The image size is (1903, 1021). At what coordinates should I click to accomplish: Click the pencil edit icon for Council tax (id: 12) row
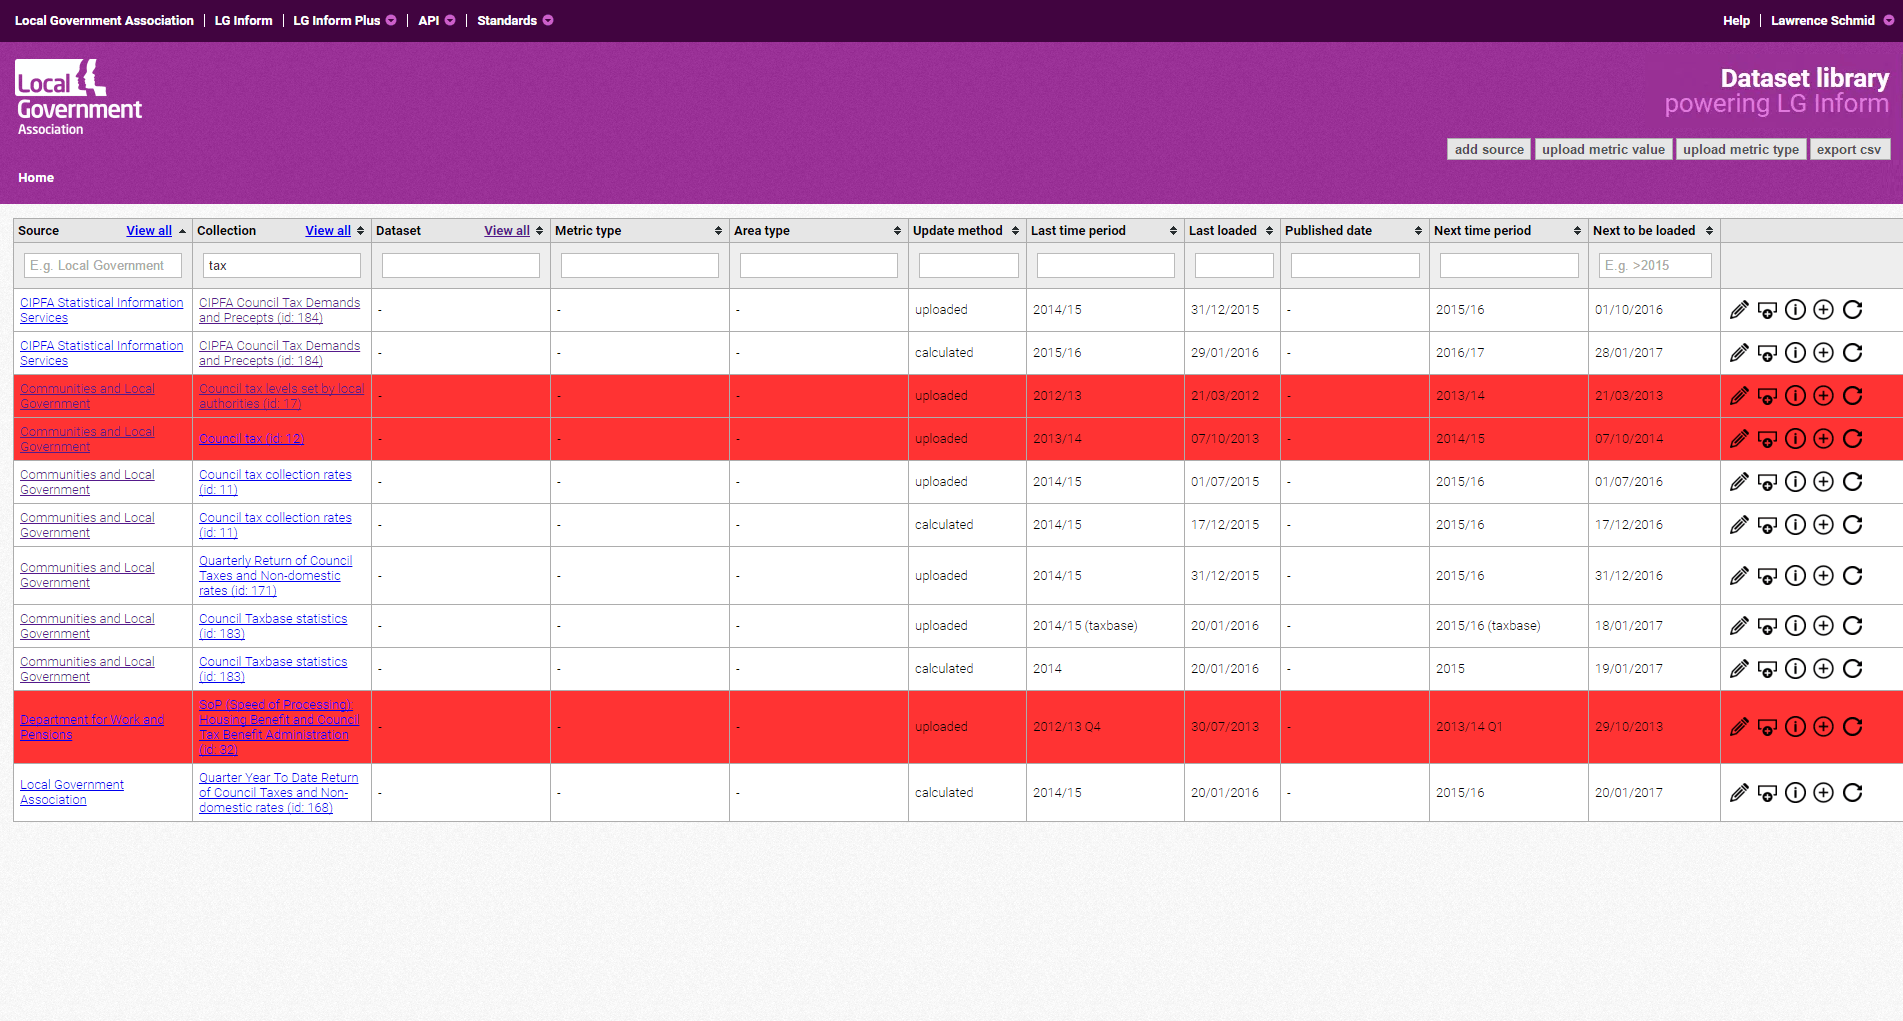point(1739,439)
